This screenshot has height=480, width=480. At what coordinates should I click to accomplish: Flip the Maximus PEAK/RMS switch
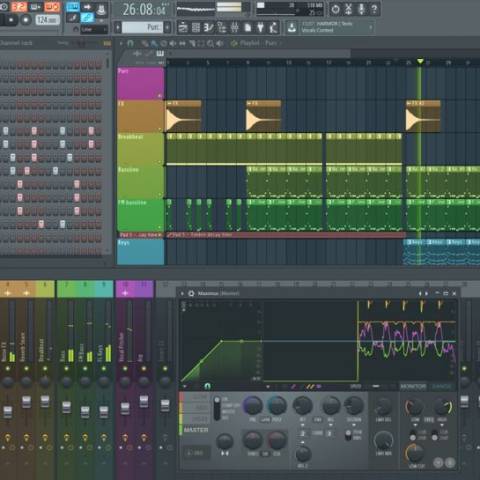348,435
